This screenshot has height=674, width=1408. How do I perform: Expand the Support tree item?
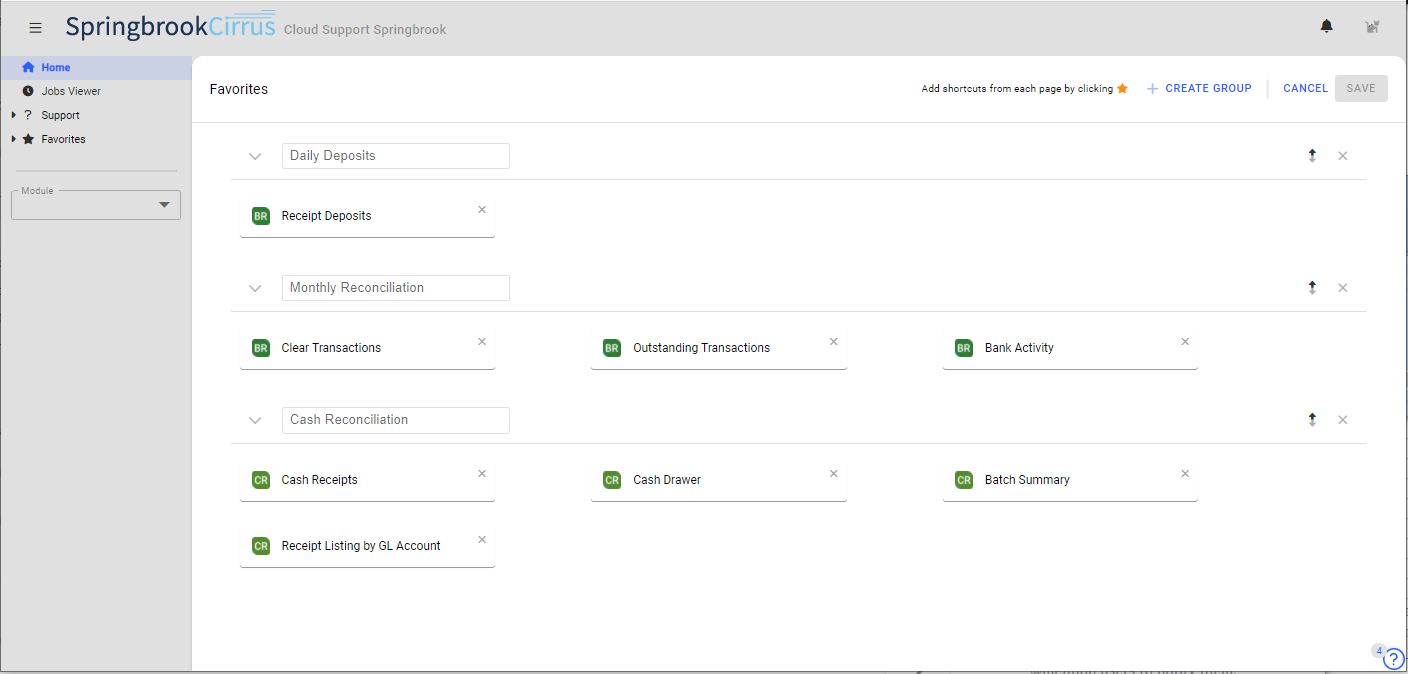tap(14, 115)
